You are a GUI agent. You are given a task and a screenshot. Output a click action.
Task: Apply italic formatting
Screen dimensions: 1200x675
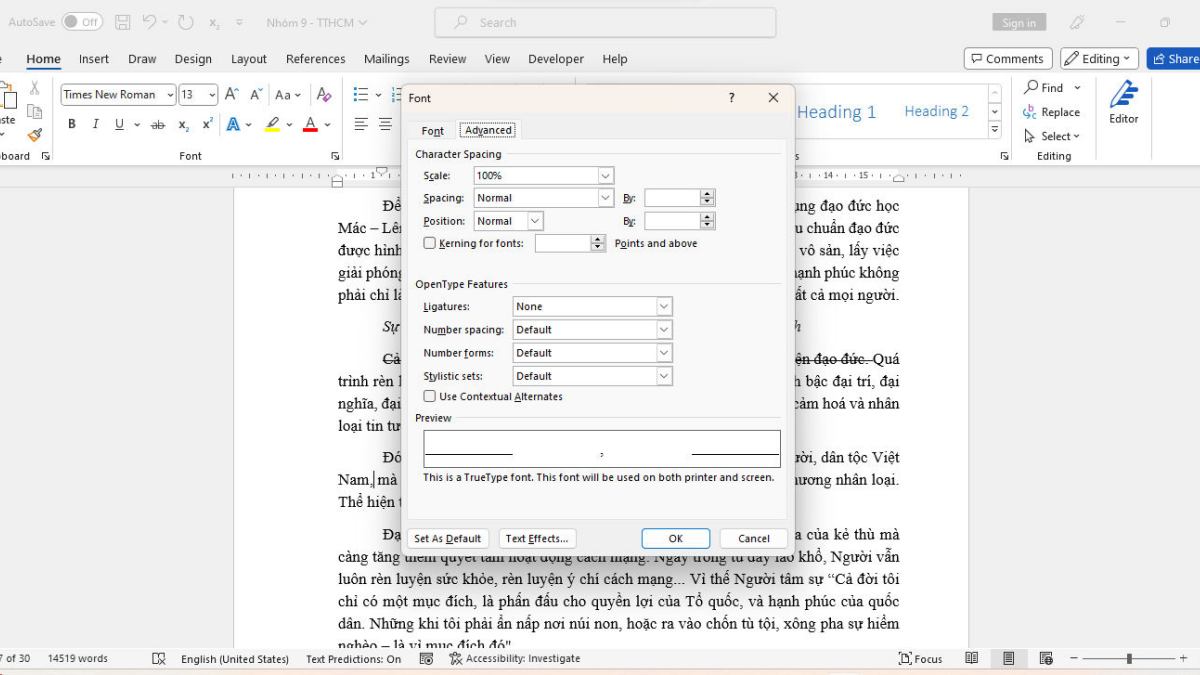[95, 123]
